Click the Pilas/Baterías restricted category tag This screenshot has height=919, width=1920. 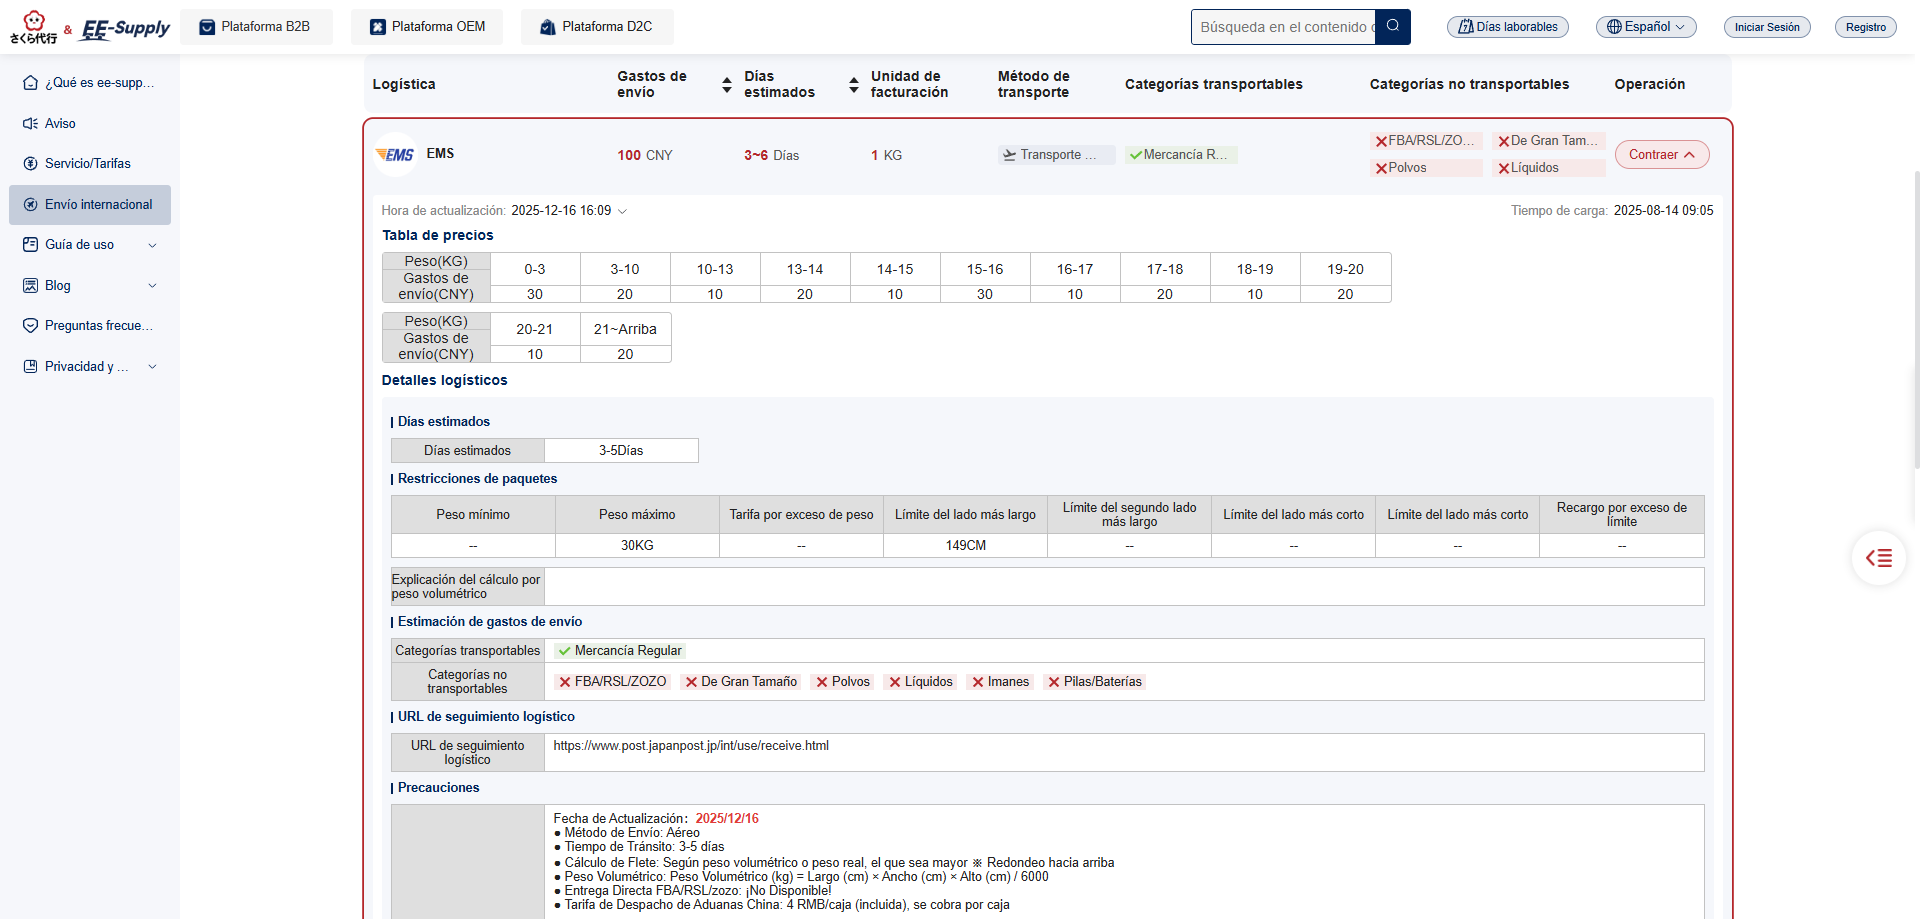point(1094,682)
